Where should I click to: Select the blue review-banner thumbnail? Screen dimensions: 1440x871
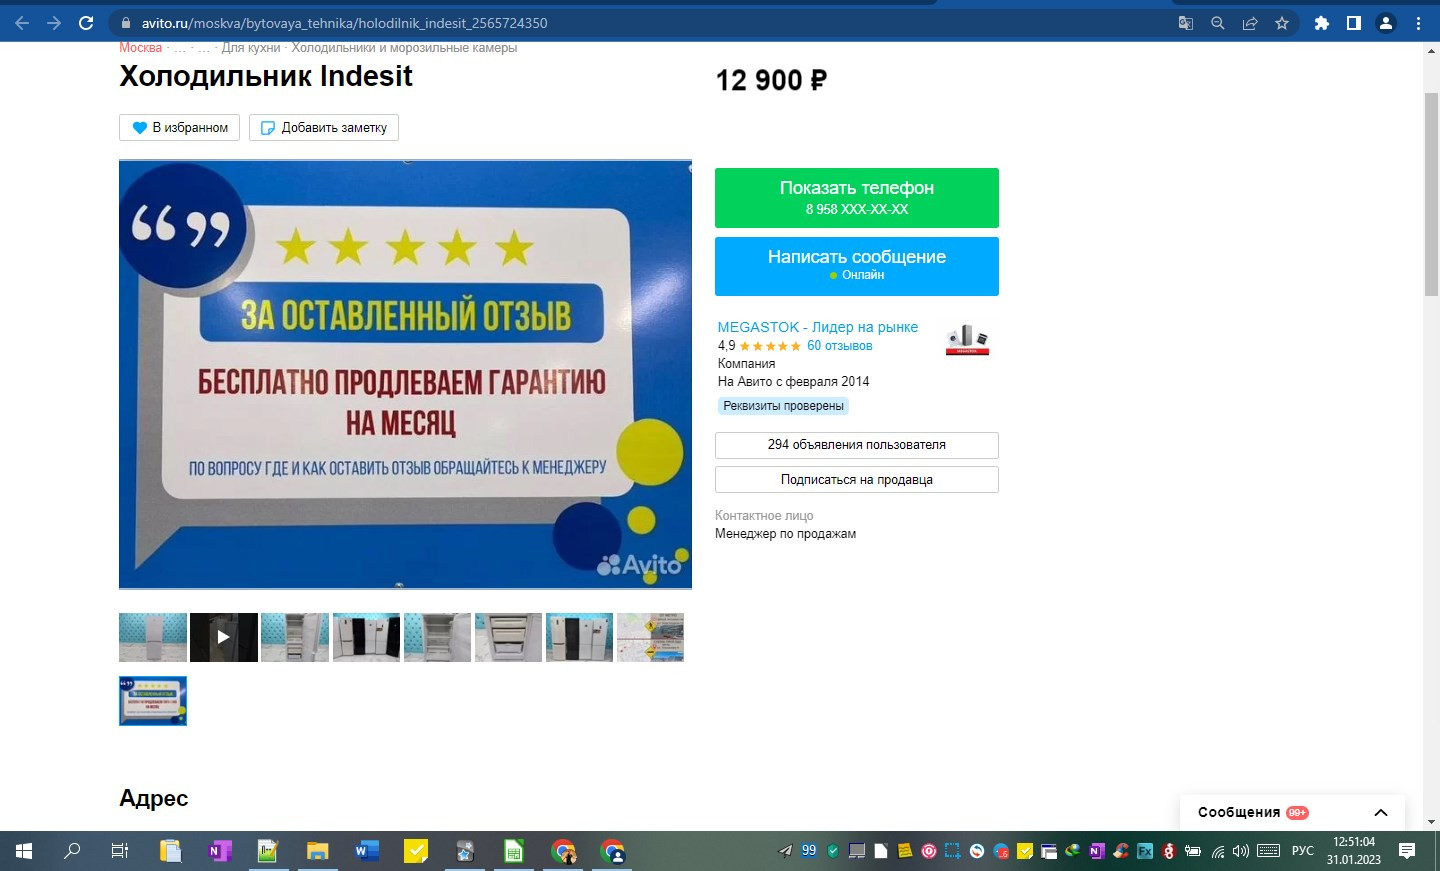coord(153,701)
